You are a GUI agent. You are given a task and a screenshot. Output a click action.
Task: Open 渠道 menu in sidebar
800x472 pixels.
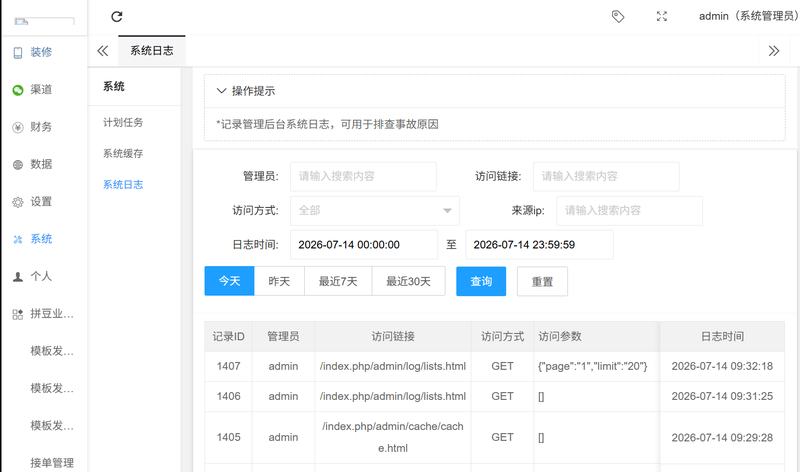pos(41,89)
